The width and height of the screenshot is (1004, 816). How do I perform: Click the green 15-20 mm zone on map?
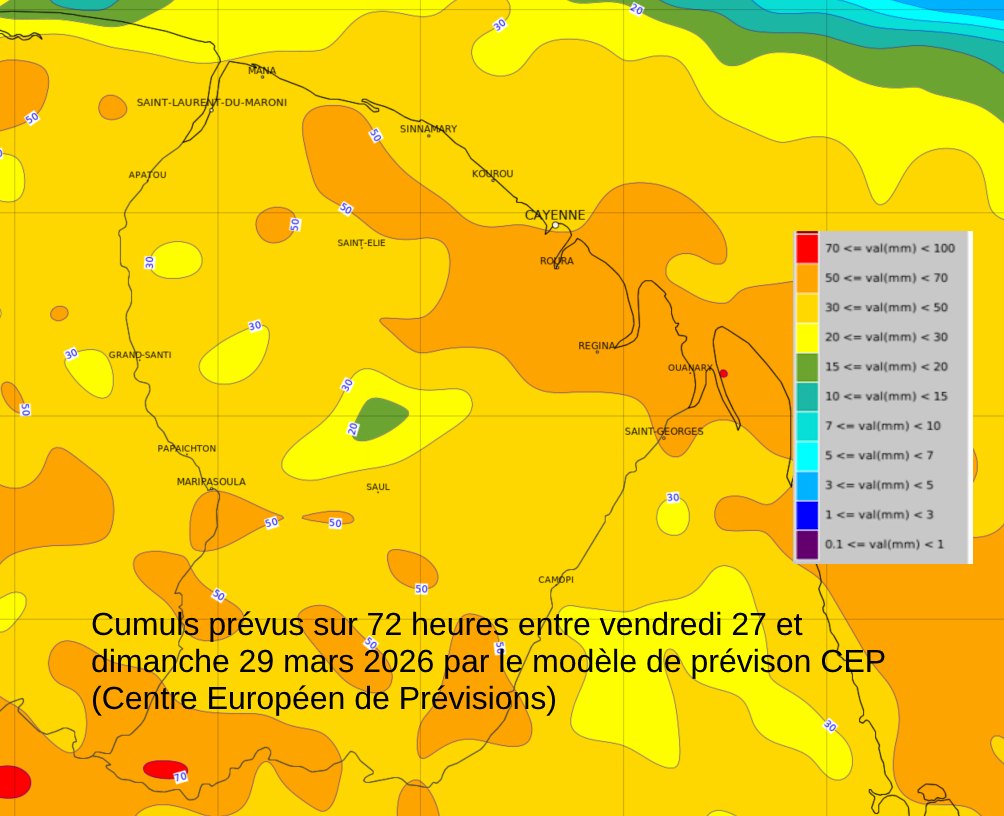tap(381, 418)
